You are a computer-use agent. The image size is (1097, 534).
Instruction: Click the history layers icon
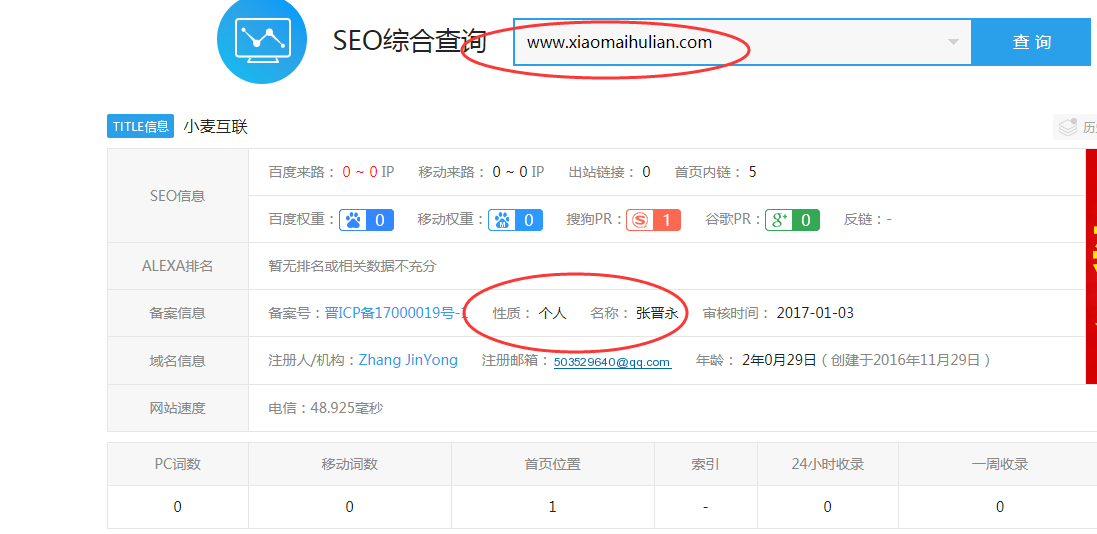pos(1068,127)
